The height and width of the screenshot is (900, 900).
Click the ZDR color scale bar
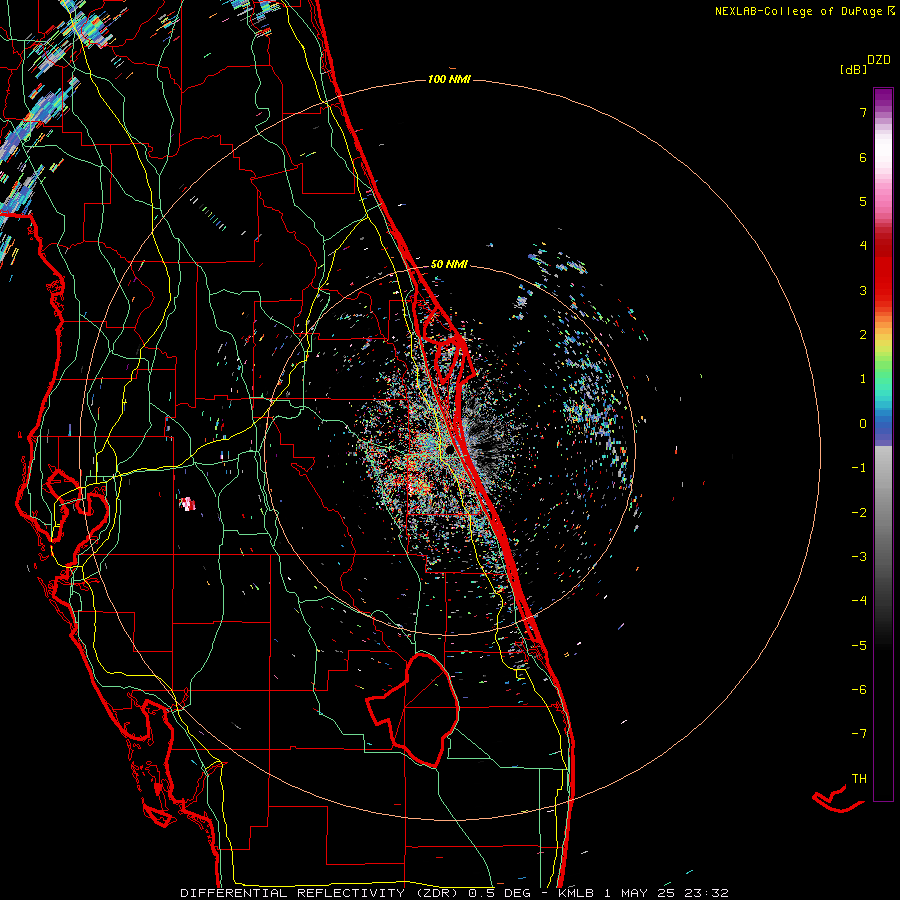coord(883,444)
